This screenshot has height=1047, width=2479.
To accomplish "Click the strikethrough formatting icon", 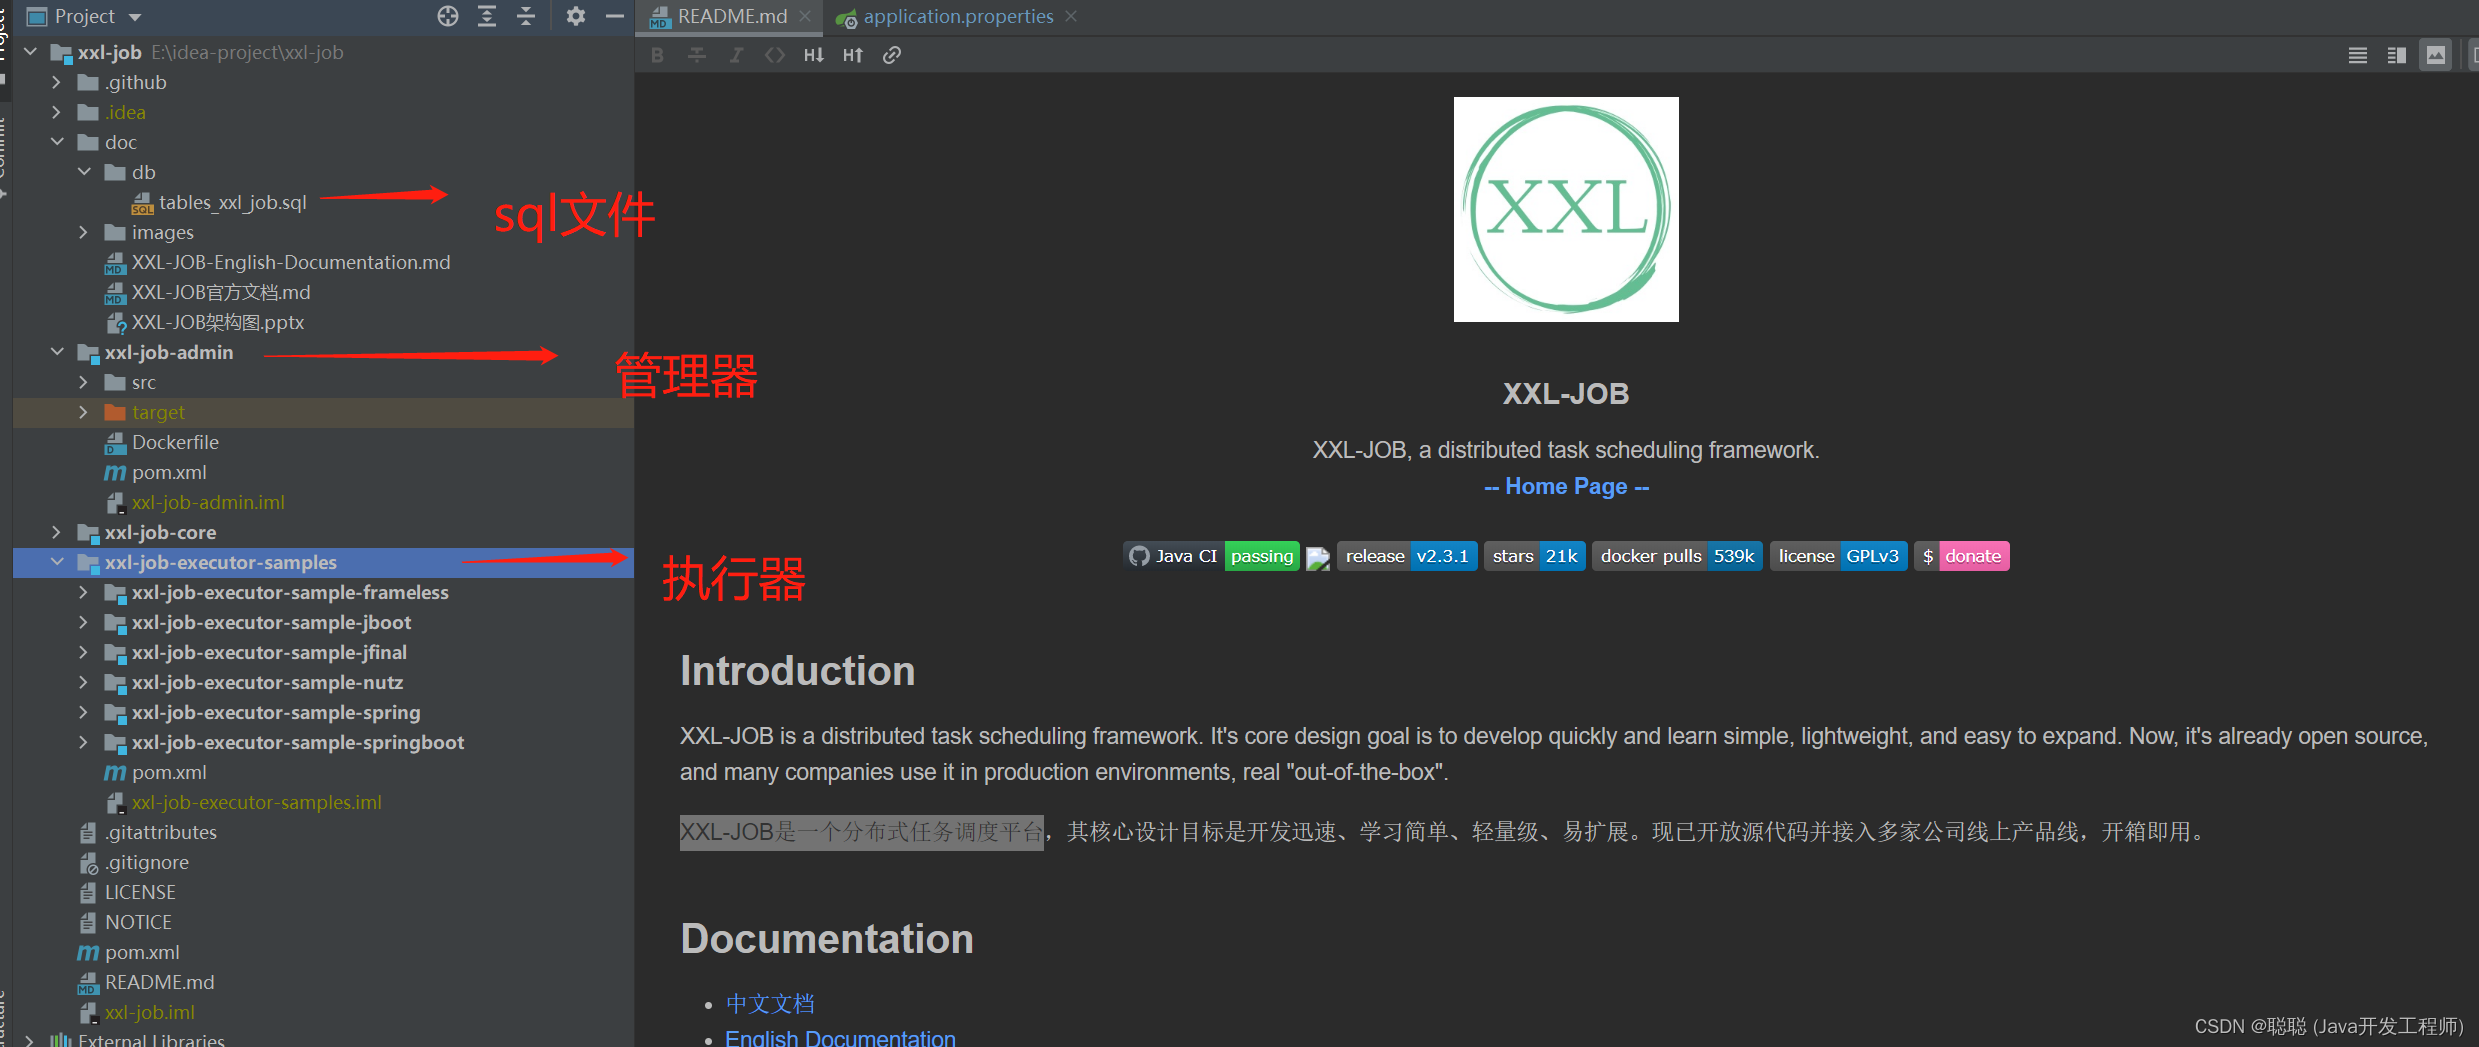I will pyautogui.click(x=697, y=54).
